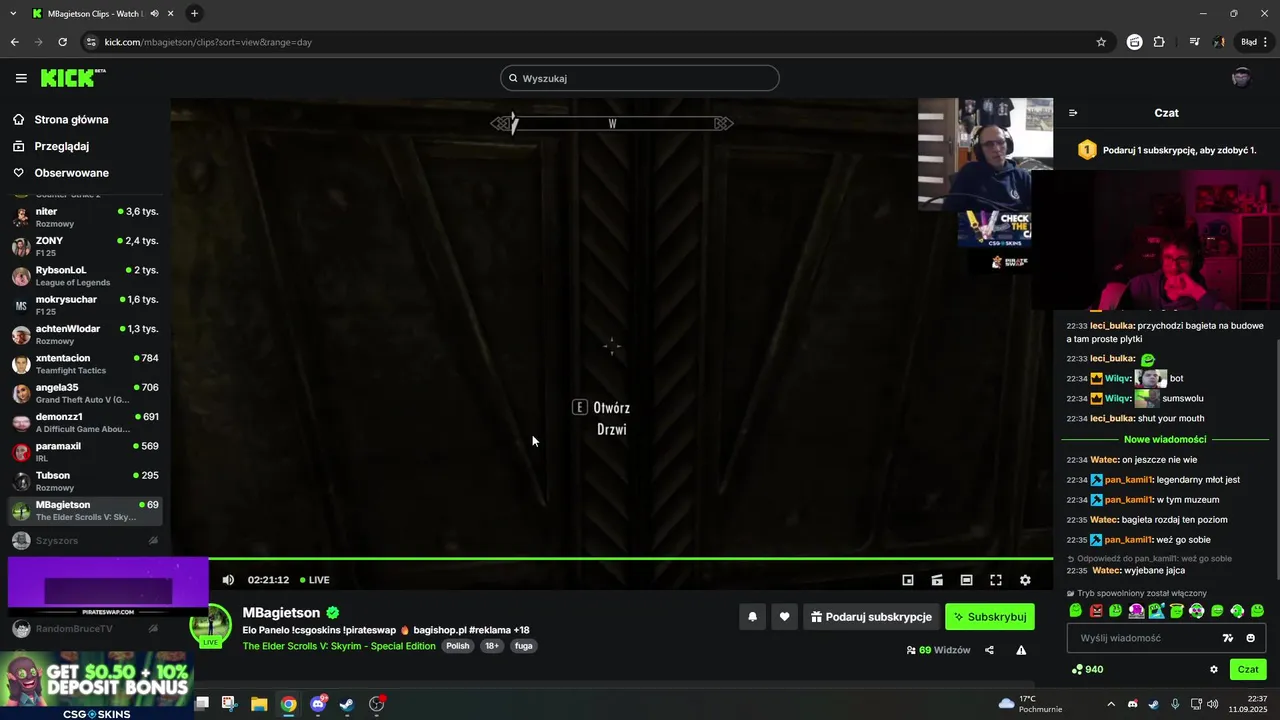
Task: Send message with Czat button
Action: pyautogui.click(x=1248, y=670)
